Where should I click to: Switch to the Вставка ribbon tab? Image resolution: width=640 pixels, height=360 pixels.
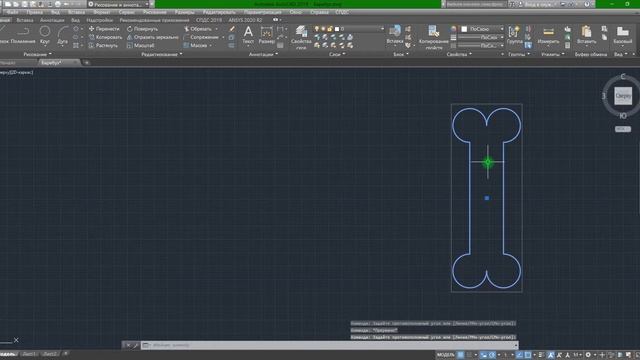[25, 20]
